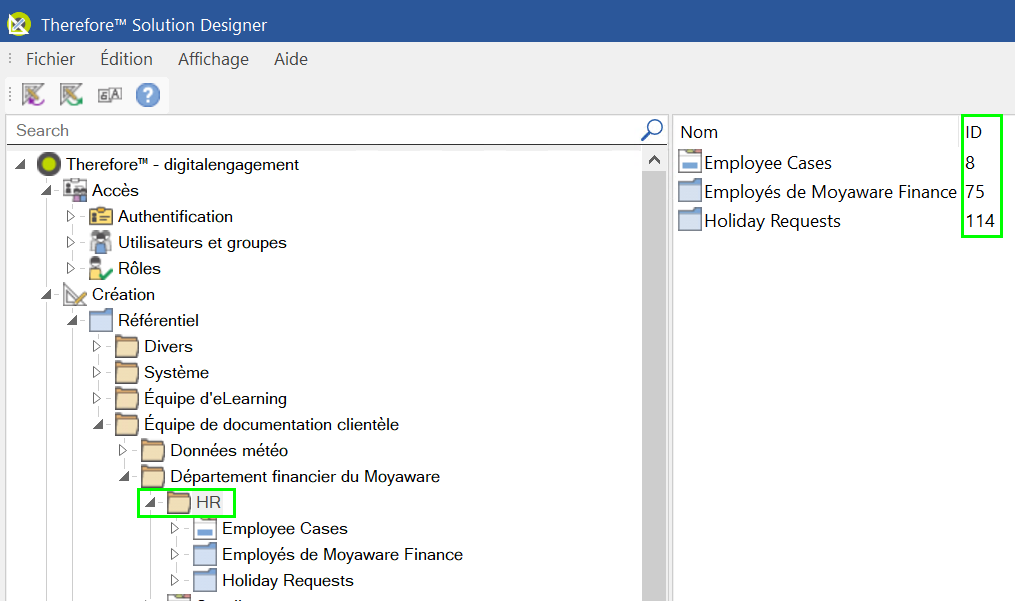Collapse the HR folder
The width and height of the screenshot is (1015, 601).
click(x=150, y=503)
